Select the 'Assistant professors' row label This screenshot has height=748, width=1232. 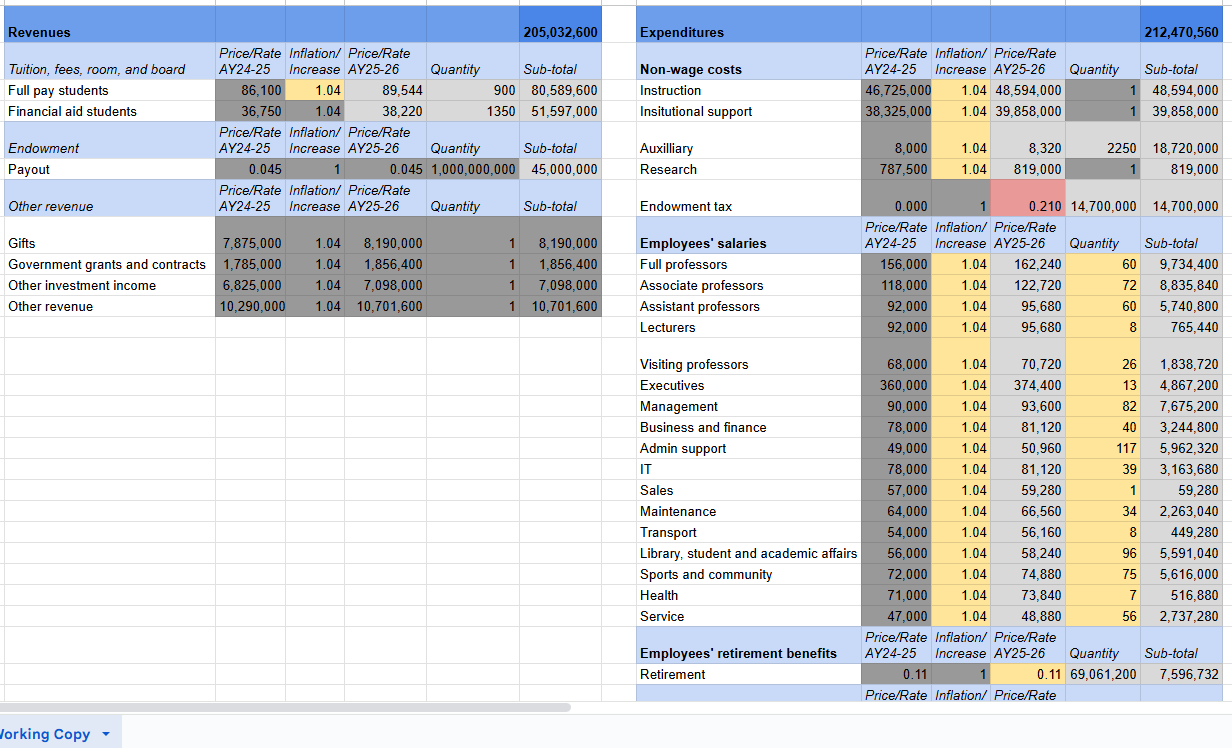click(748, 306)
